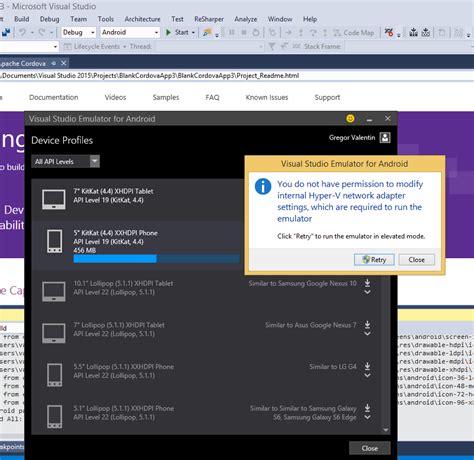This screenshot has height=460, width=474.
Task: Click the 5.1" Lollipop Phone device icon
Action: (x=55, y=416)
